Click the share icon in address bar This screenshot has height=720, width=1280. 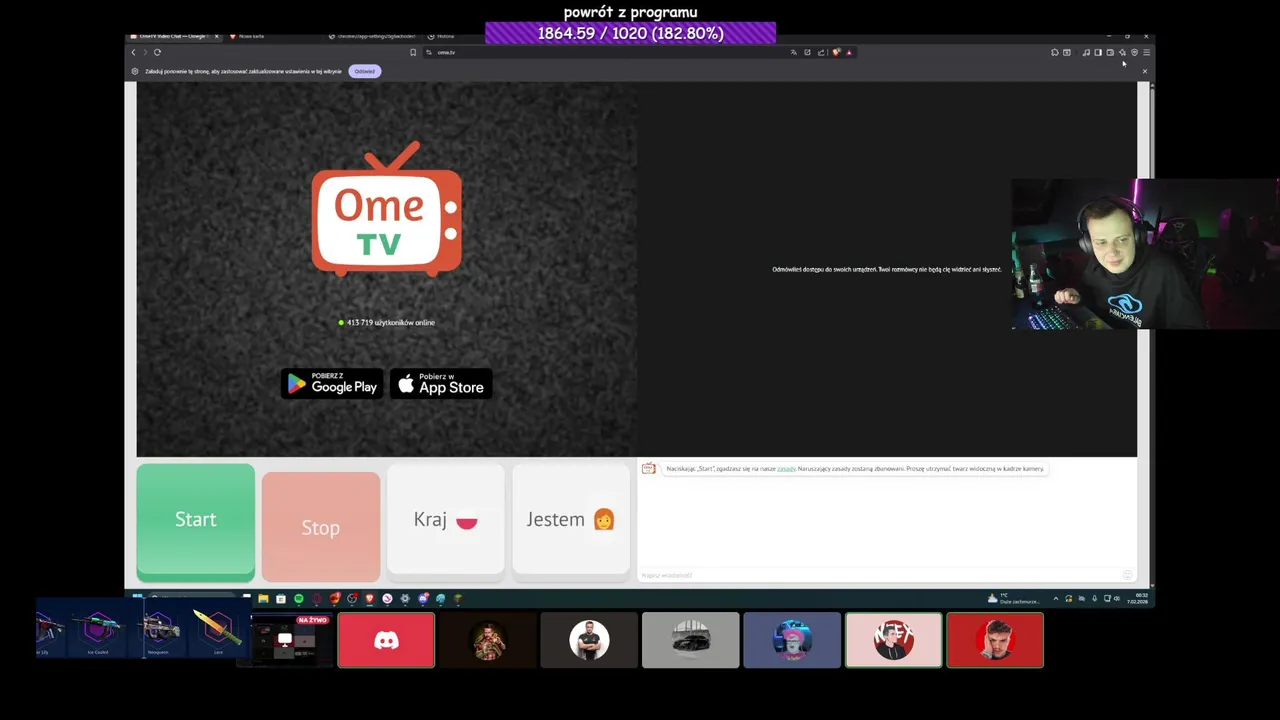coord(821,52)
